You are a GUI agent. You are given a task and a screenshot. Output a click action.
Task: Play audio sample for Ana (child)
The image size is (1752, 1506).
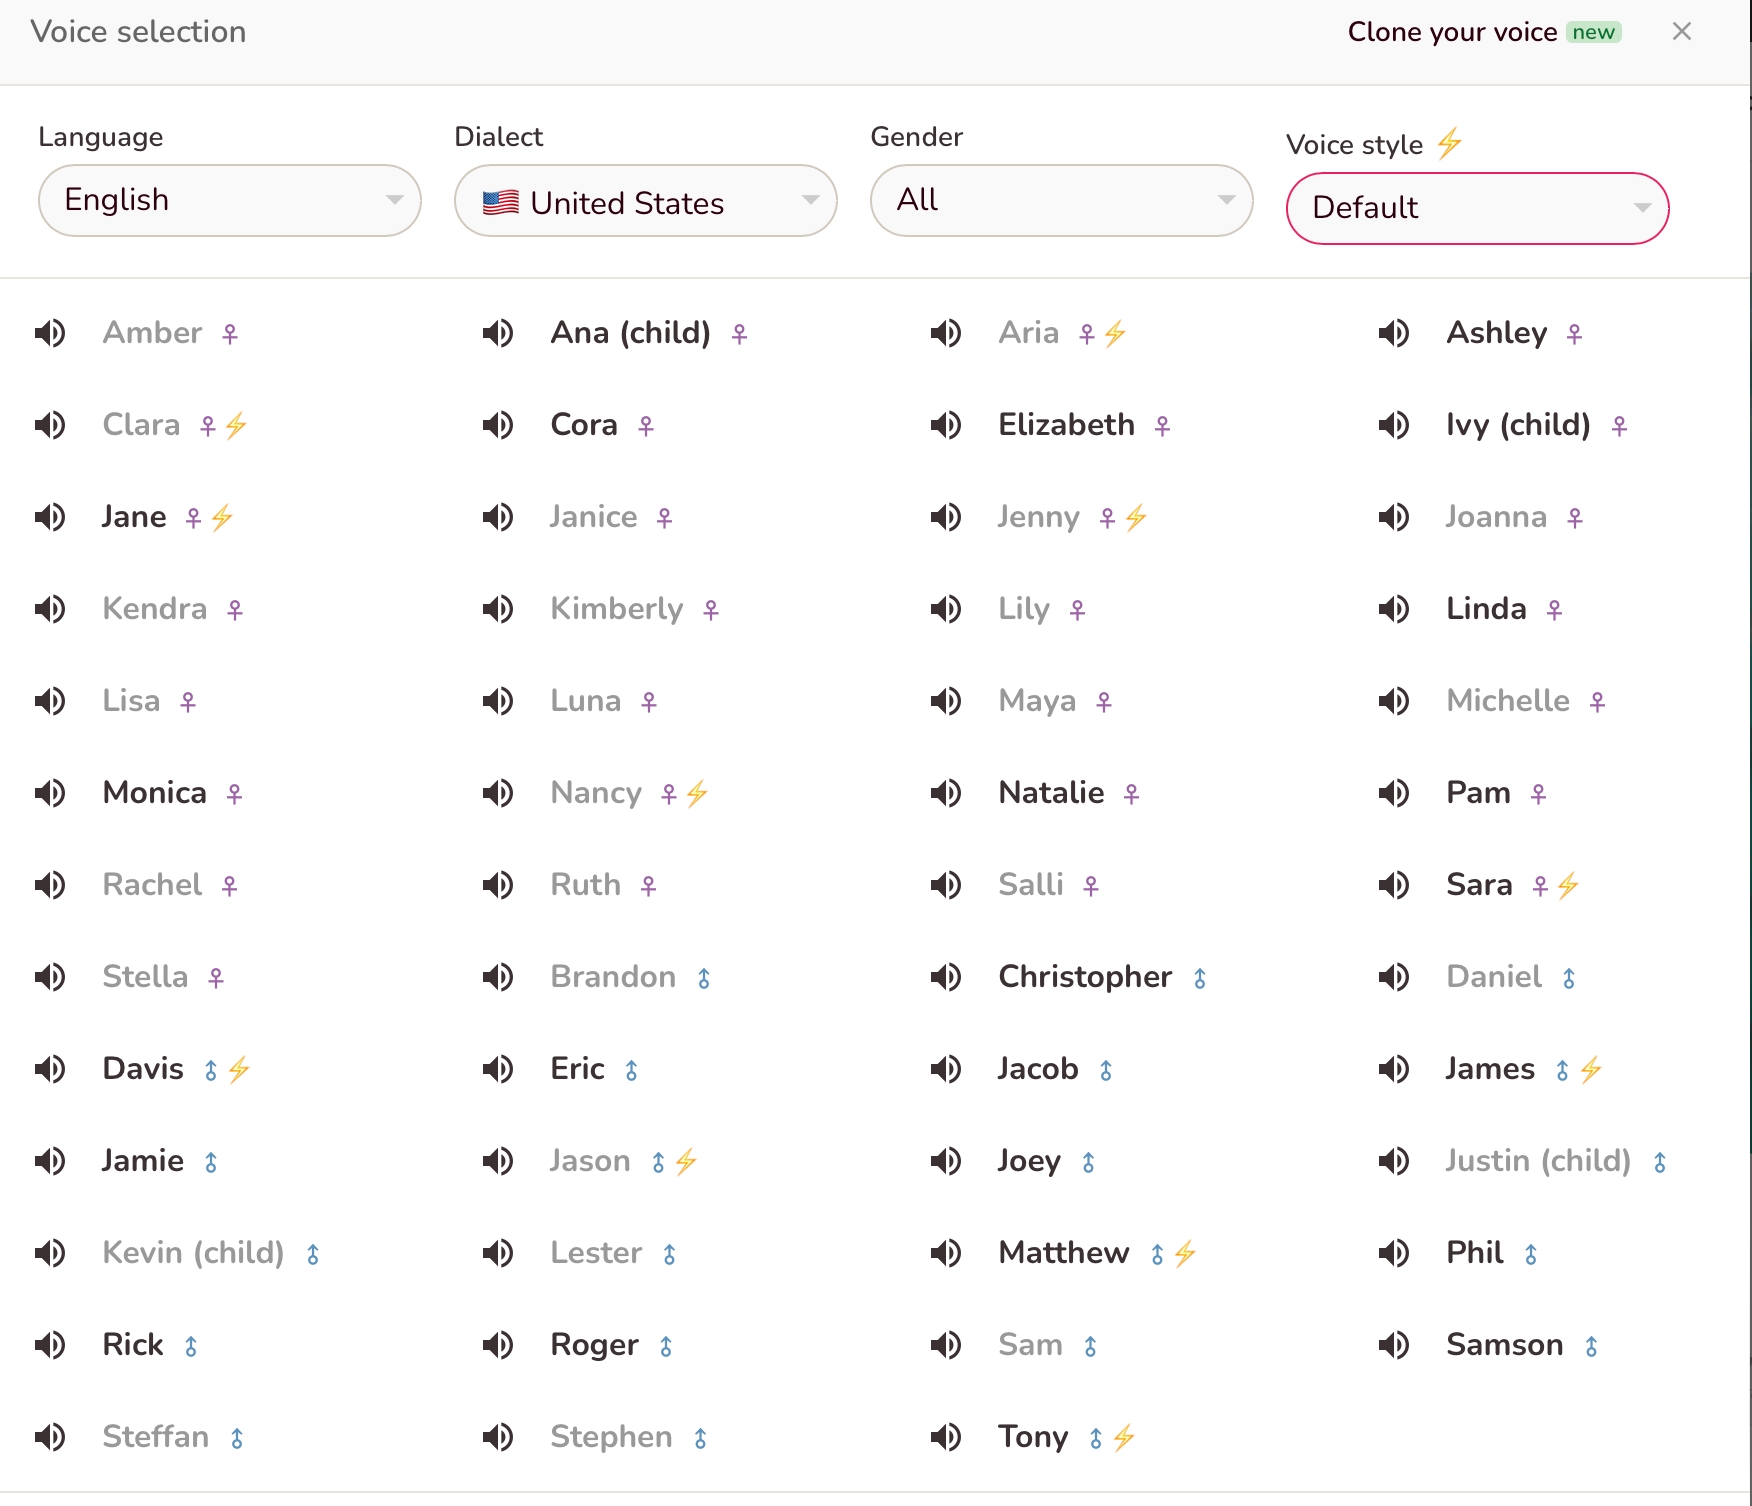pos(498,333)
